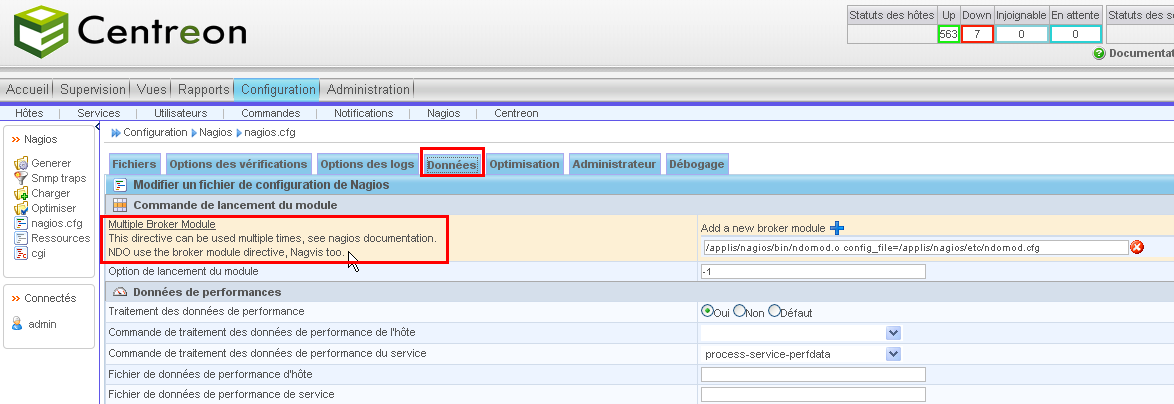Viewport: 1174px width, 404px height.
Task: Select Oui for performance data processing
Action: point(707,311)
